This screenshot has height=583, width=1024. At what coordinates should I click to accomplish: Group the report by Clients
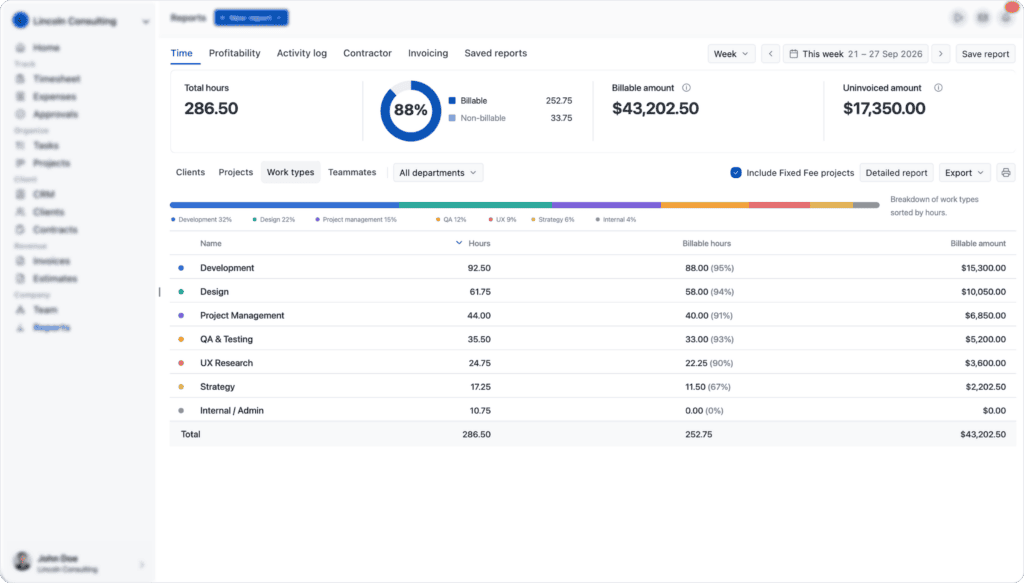click(x=190, y=172)
